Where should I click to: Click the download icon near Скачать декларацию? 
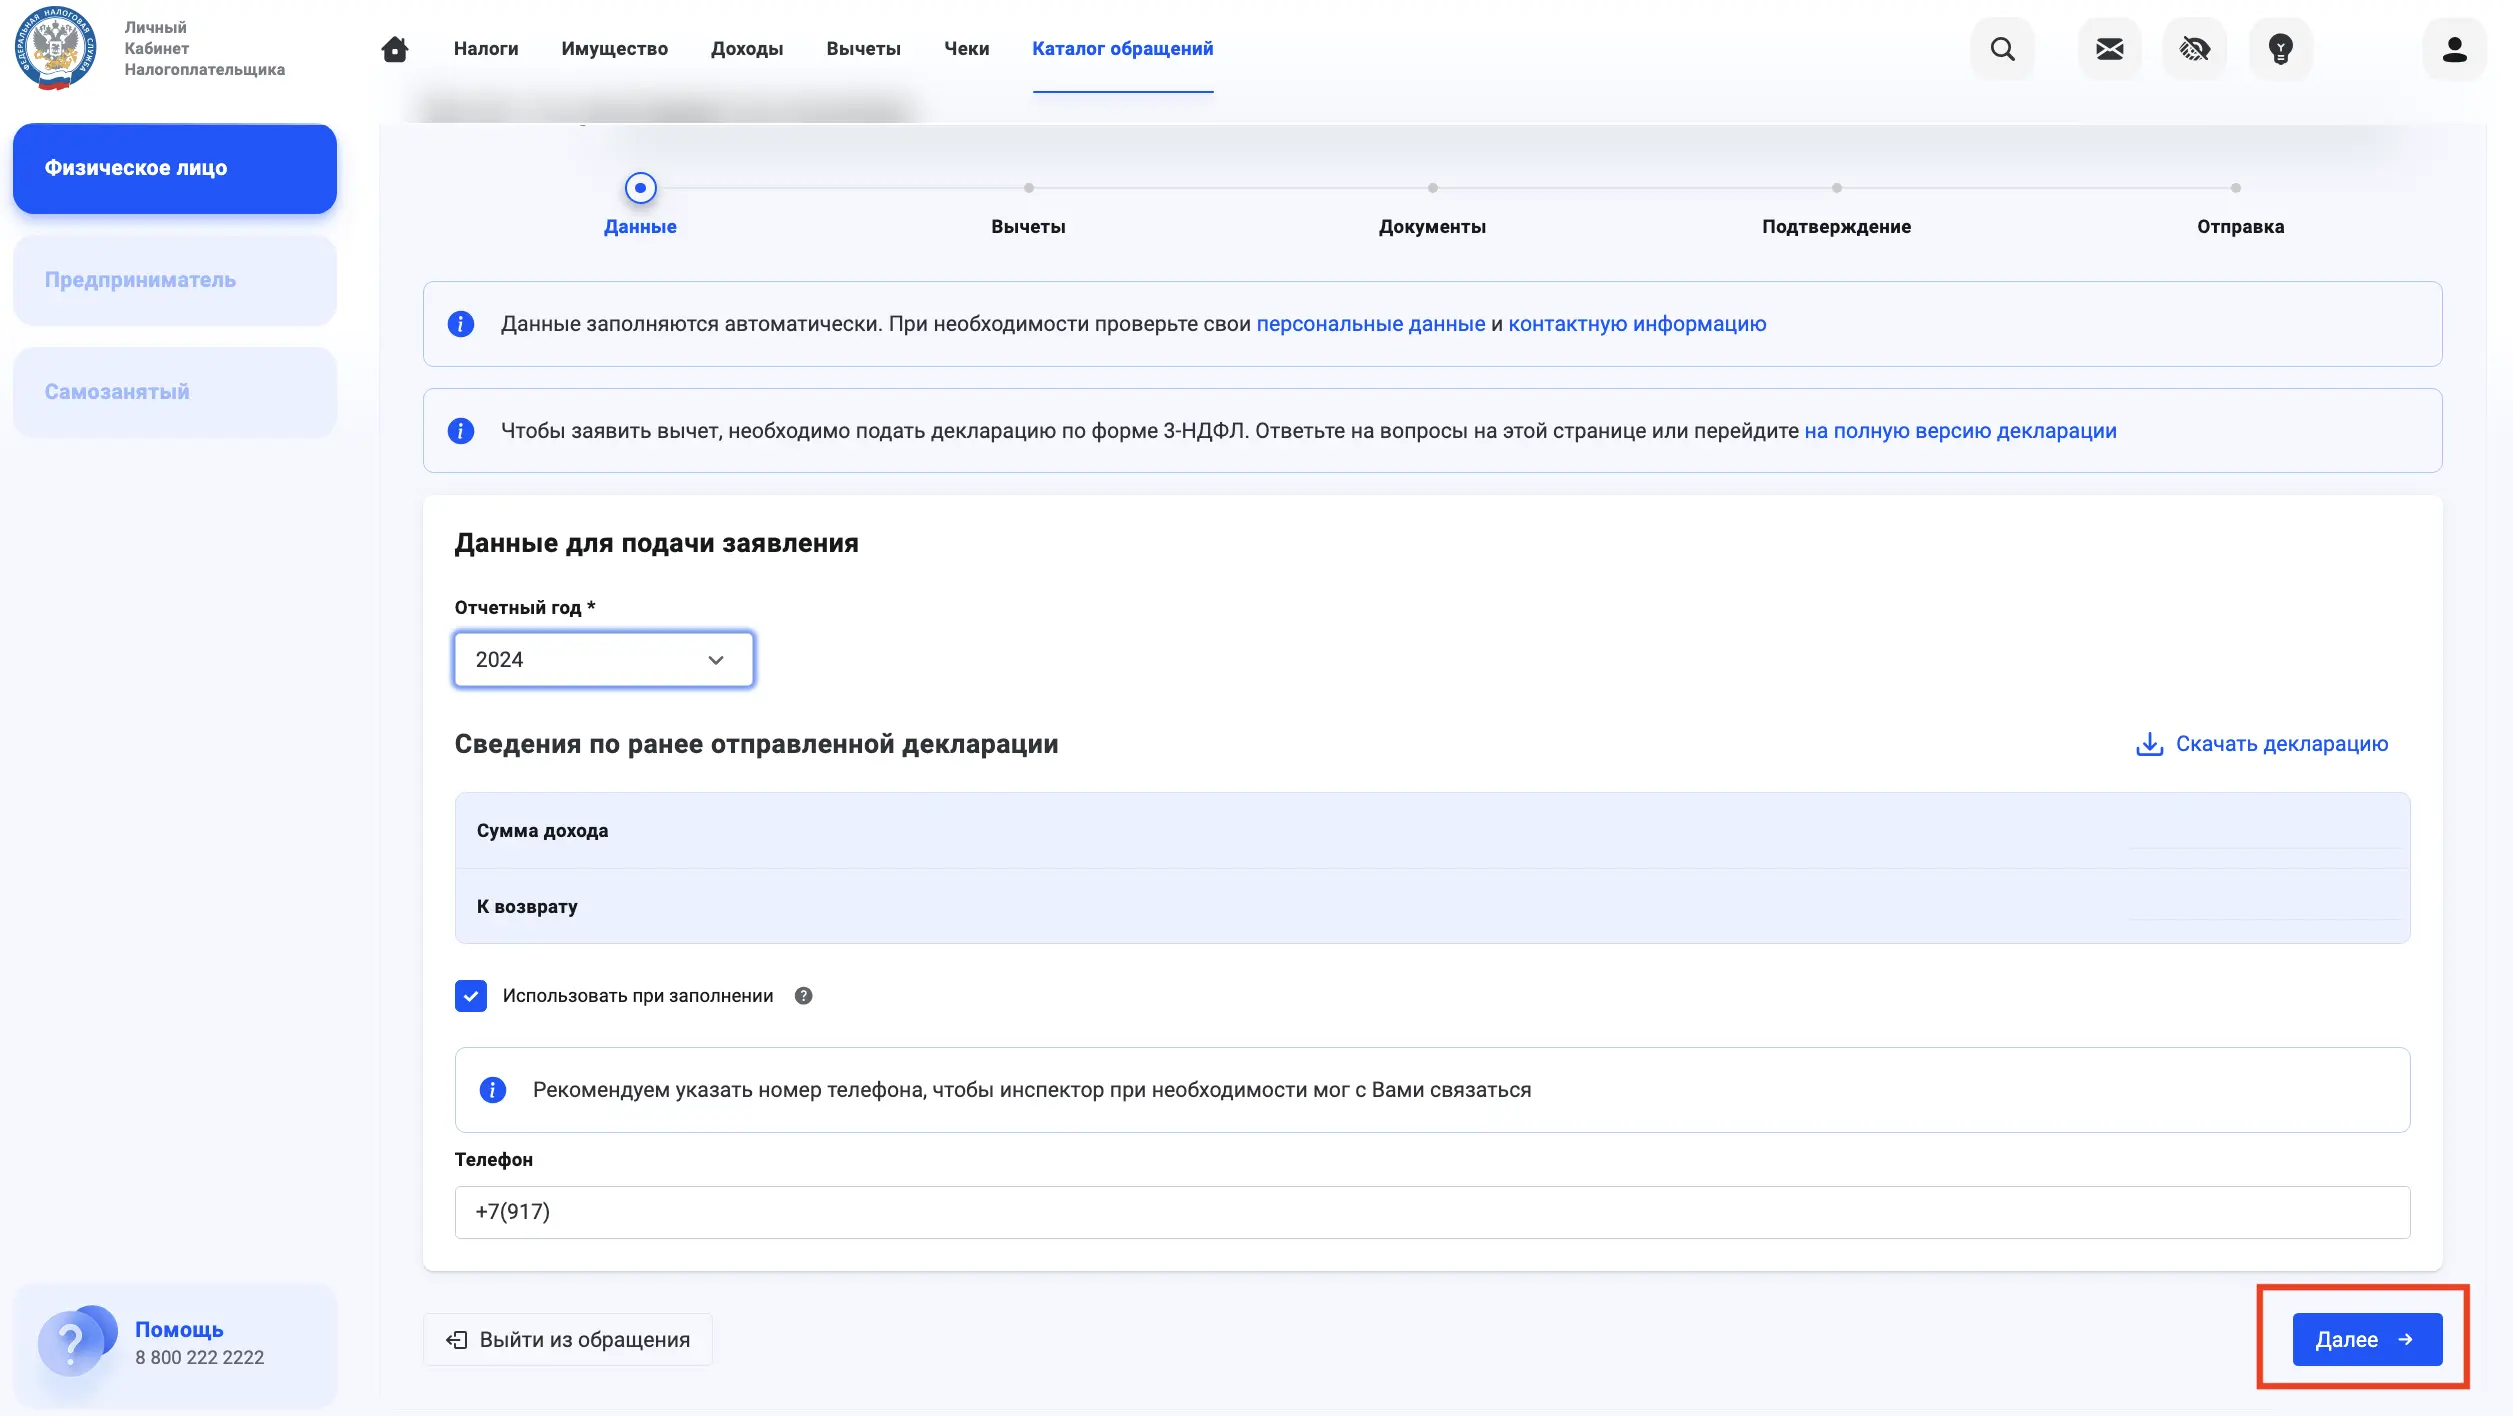click(2149, 744)
